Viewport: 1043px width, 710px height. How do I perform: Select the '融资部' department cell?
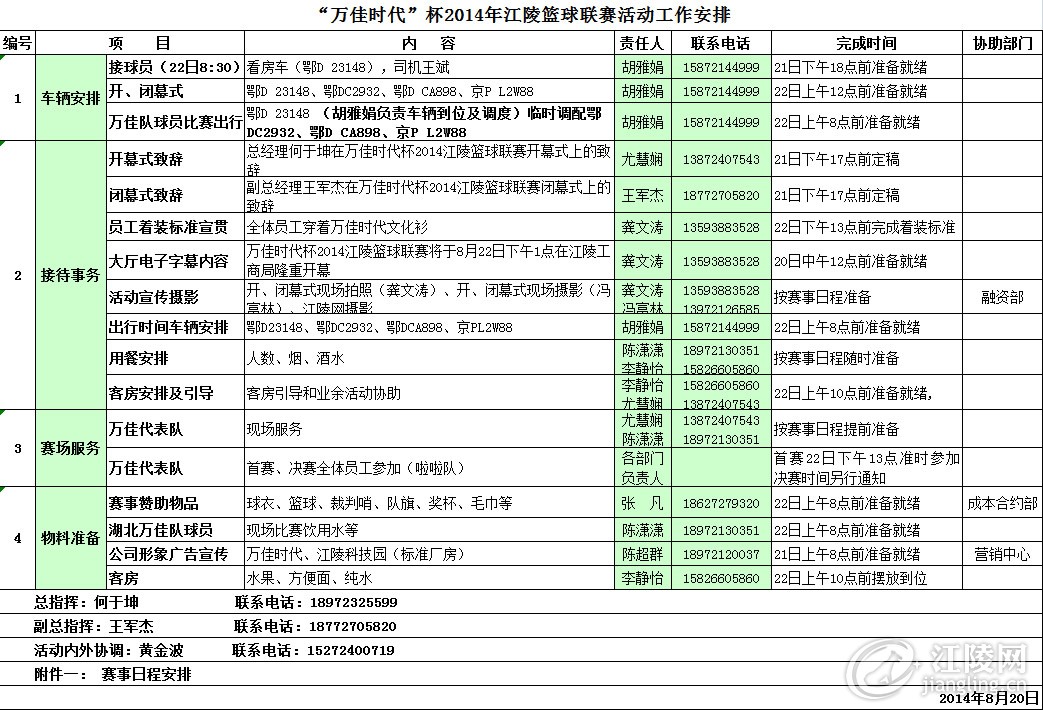pyautogui.click(x=1002, y=297)
